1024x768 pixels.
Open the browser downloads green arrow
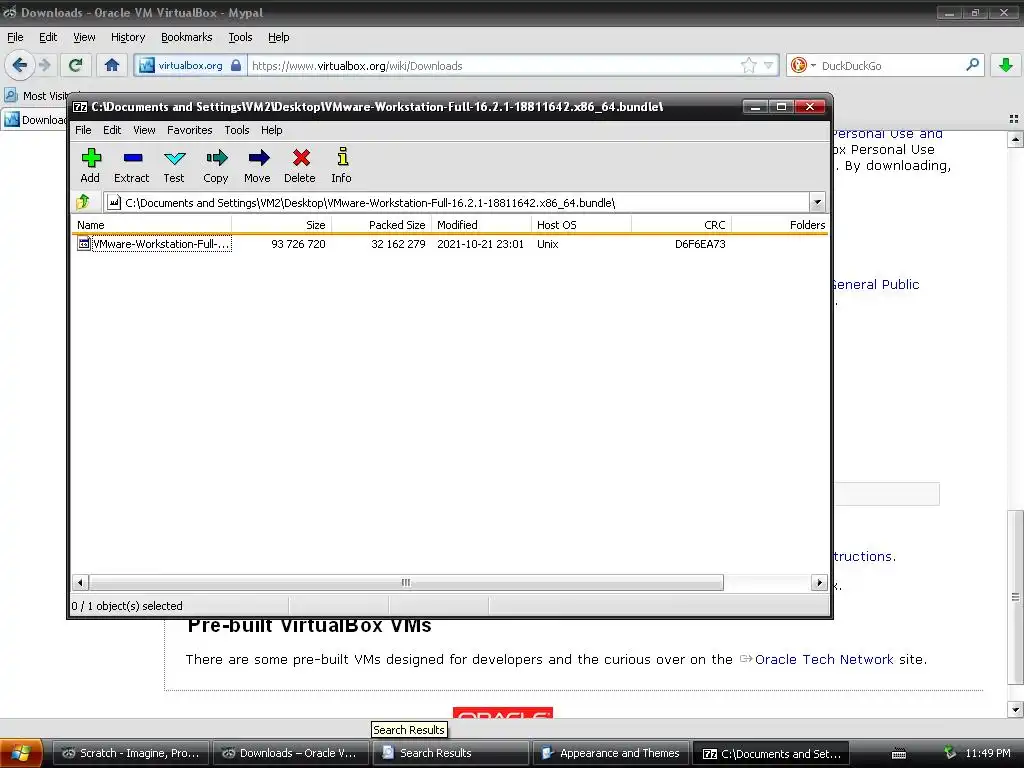1006,65
